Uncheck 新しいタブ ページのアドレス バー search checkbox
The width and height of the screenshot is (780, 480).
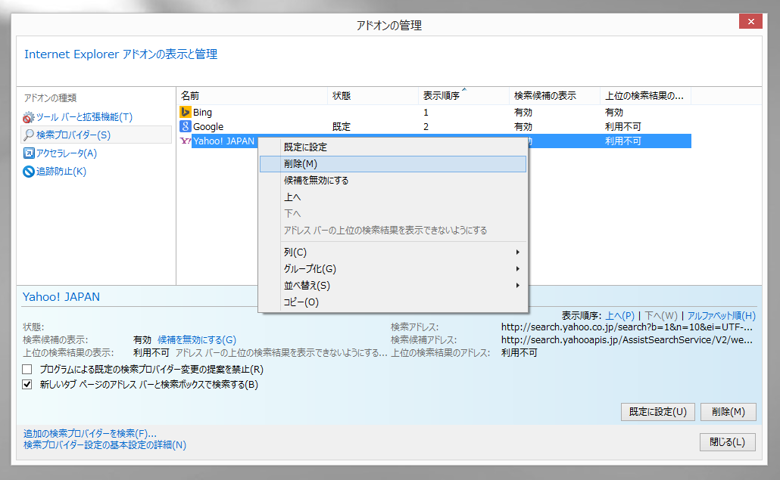[x=27, y=384]
